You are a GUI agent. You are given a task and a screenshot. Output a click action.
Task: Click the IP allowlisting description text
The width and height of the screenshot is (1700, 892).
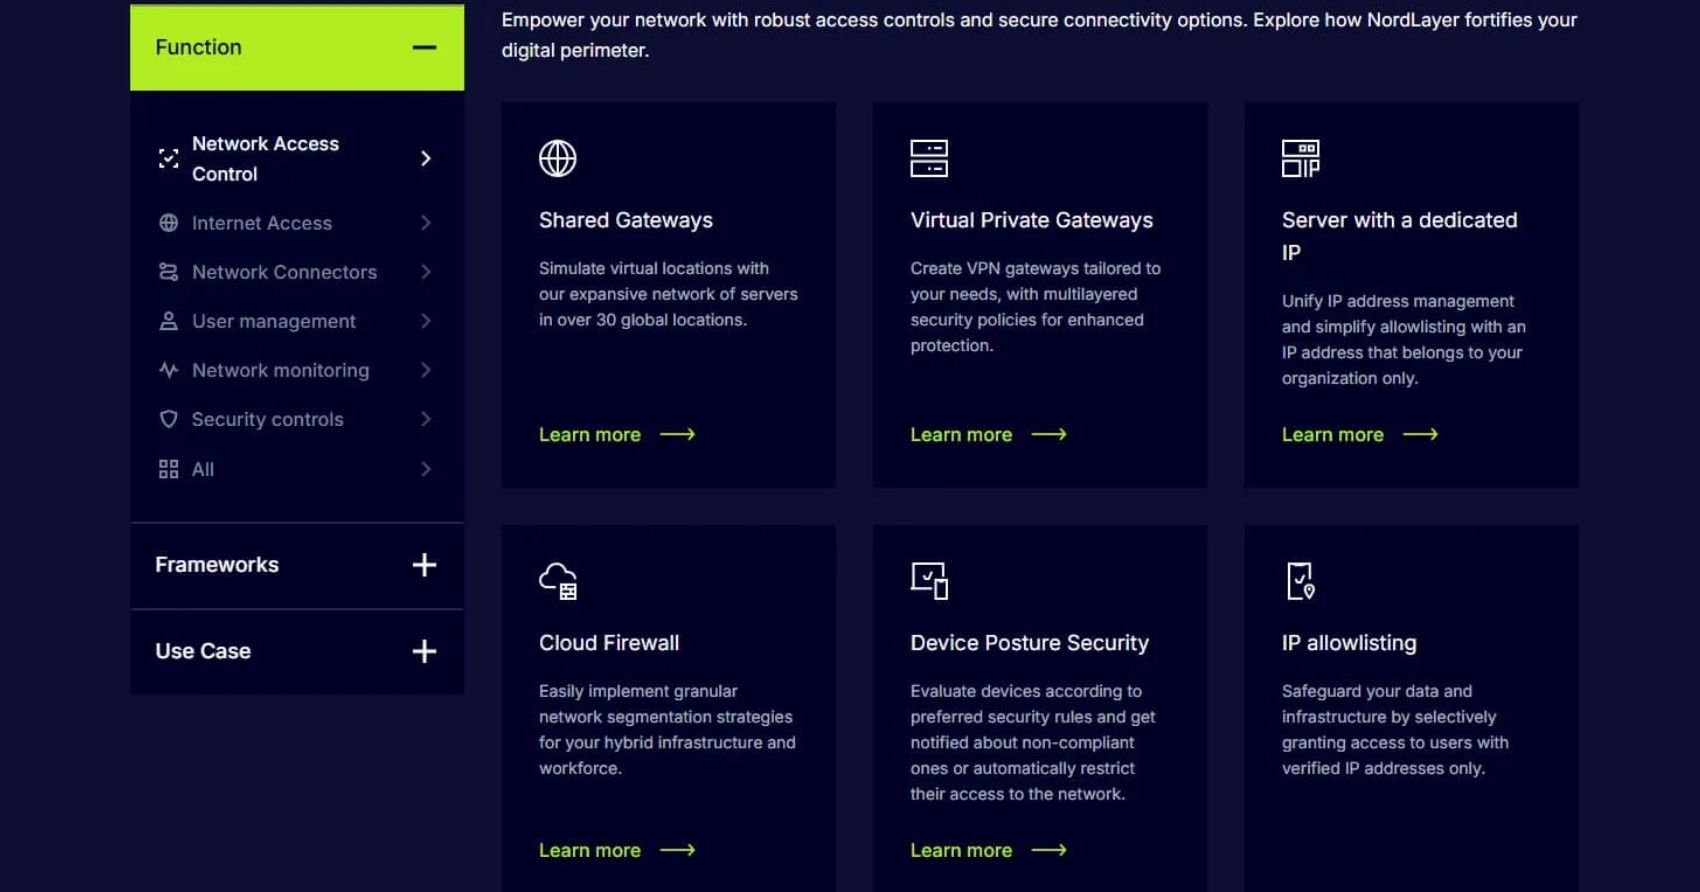click(1395, 730)
